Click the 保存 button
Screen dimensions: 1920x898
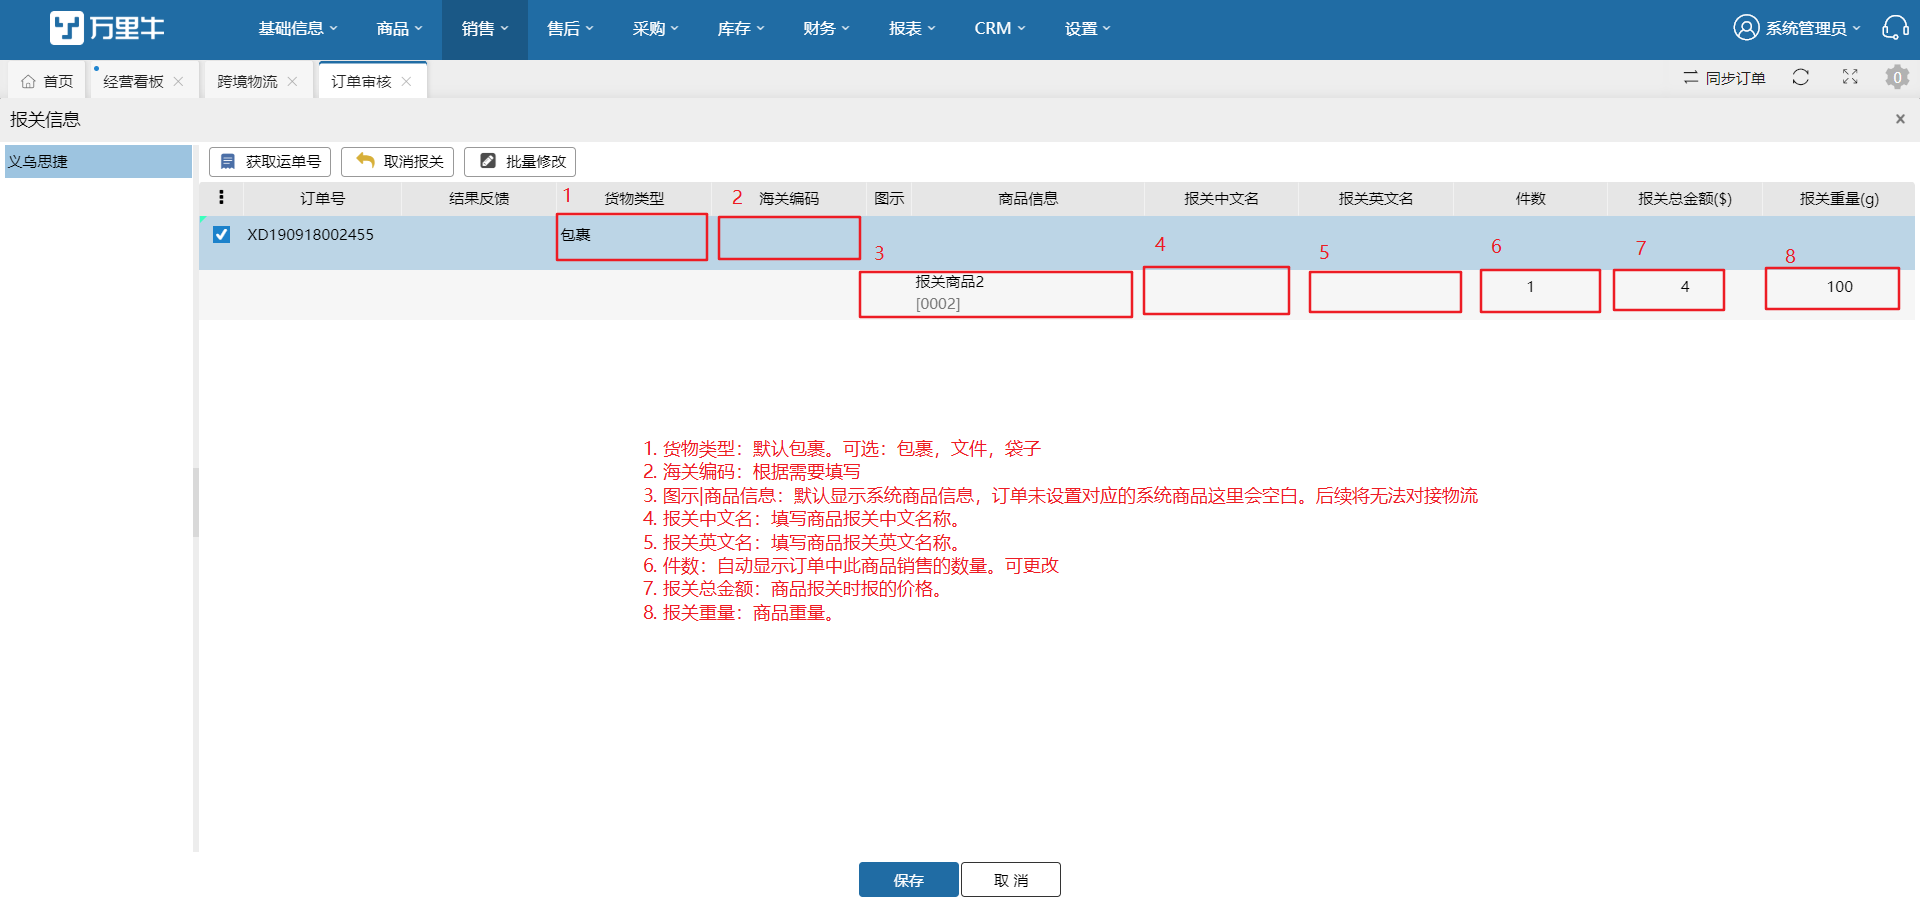click(x=909, y=880)
